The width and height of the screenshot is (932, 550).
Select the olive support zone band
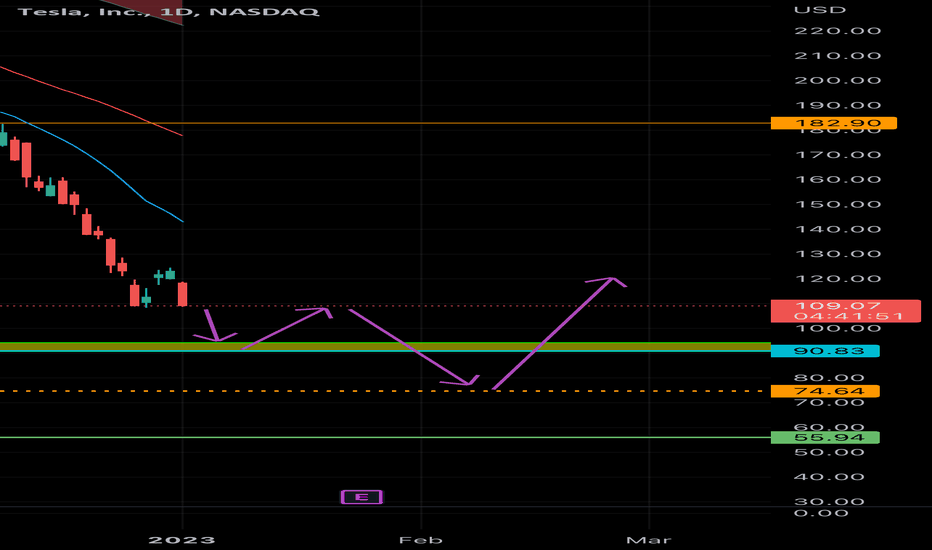pos(385,346)
